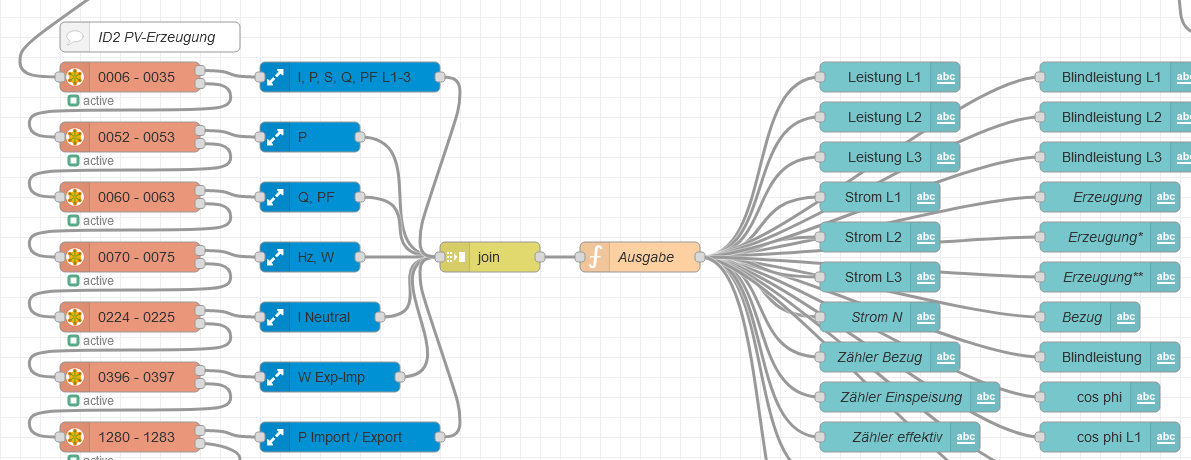Click the parser icon on node Hz, W
The image size is (1191, 460).
(x=275, y=257)
